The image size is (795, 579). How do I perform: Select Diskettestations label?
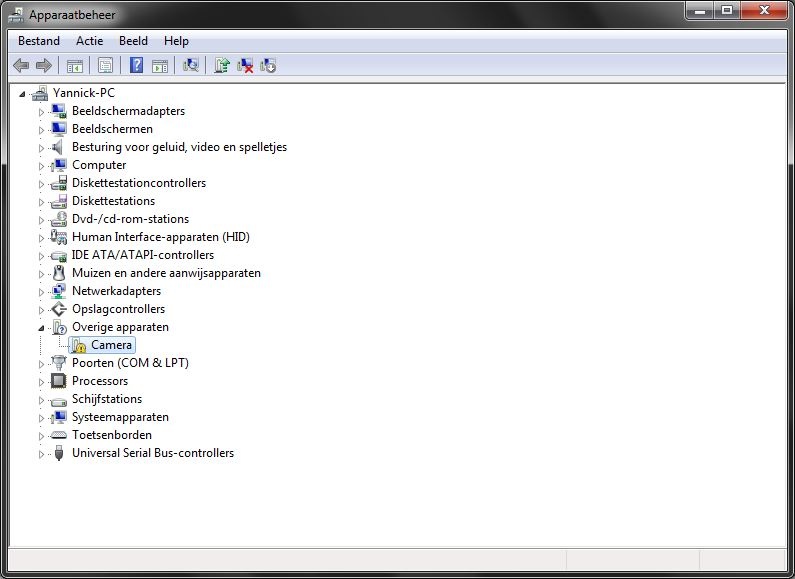[114, 201]
